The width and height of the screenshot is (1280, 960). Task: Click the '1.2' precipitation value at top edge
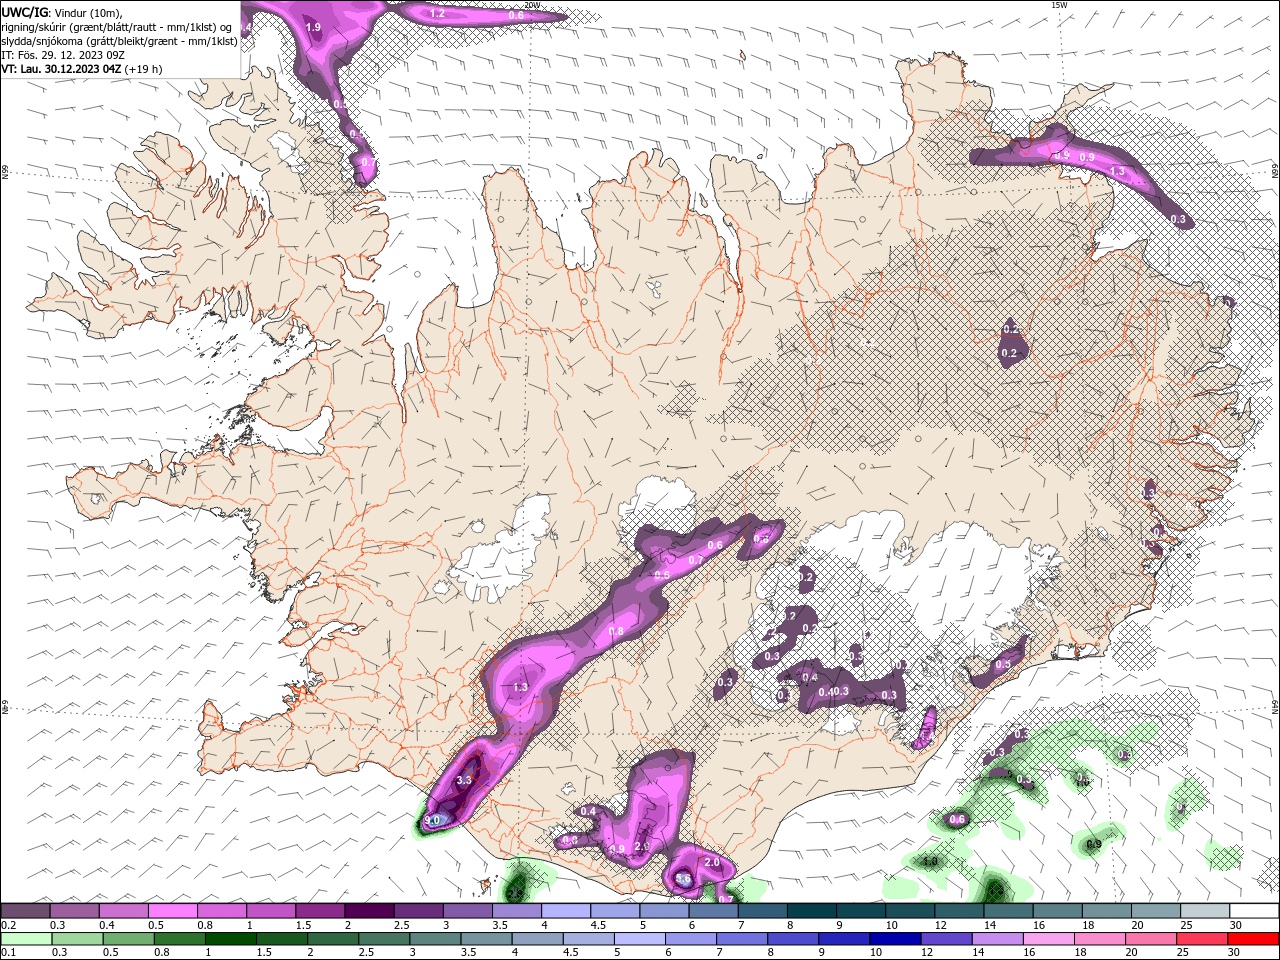pyautogui.click(x=437, y=14)
